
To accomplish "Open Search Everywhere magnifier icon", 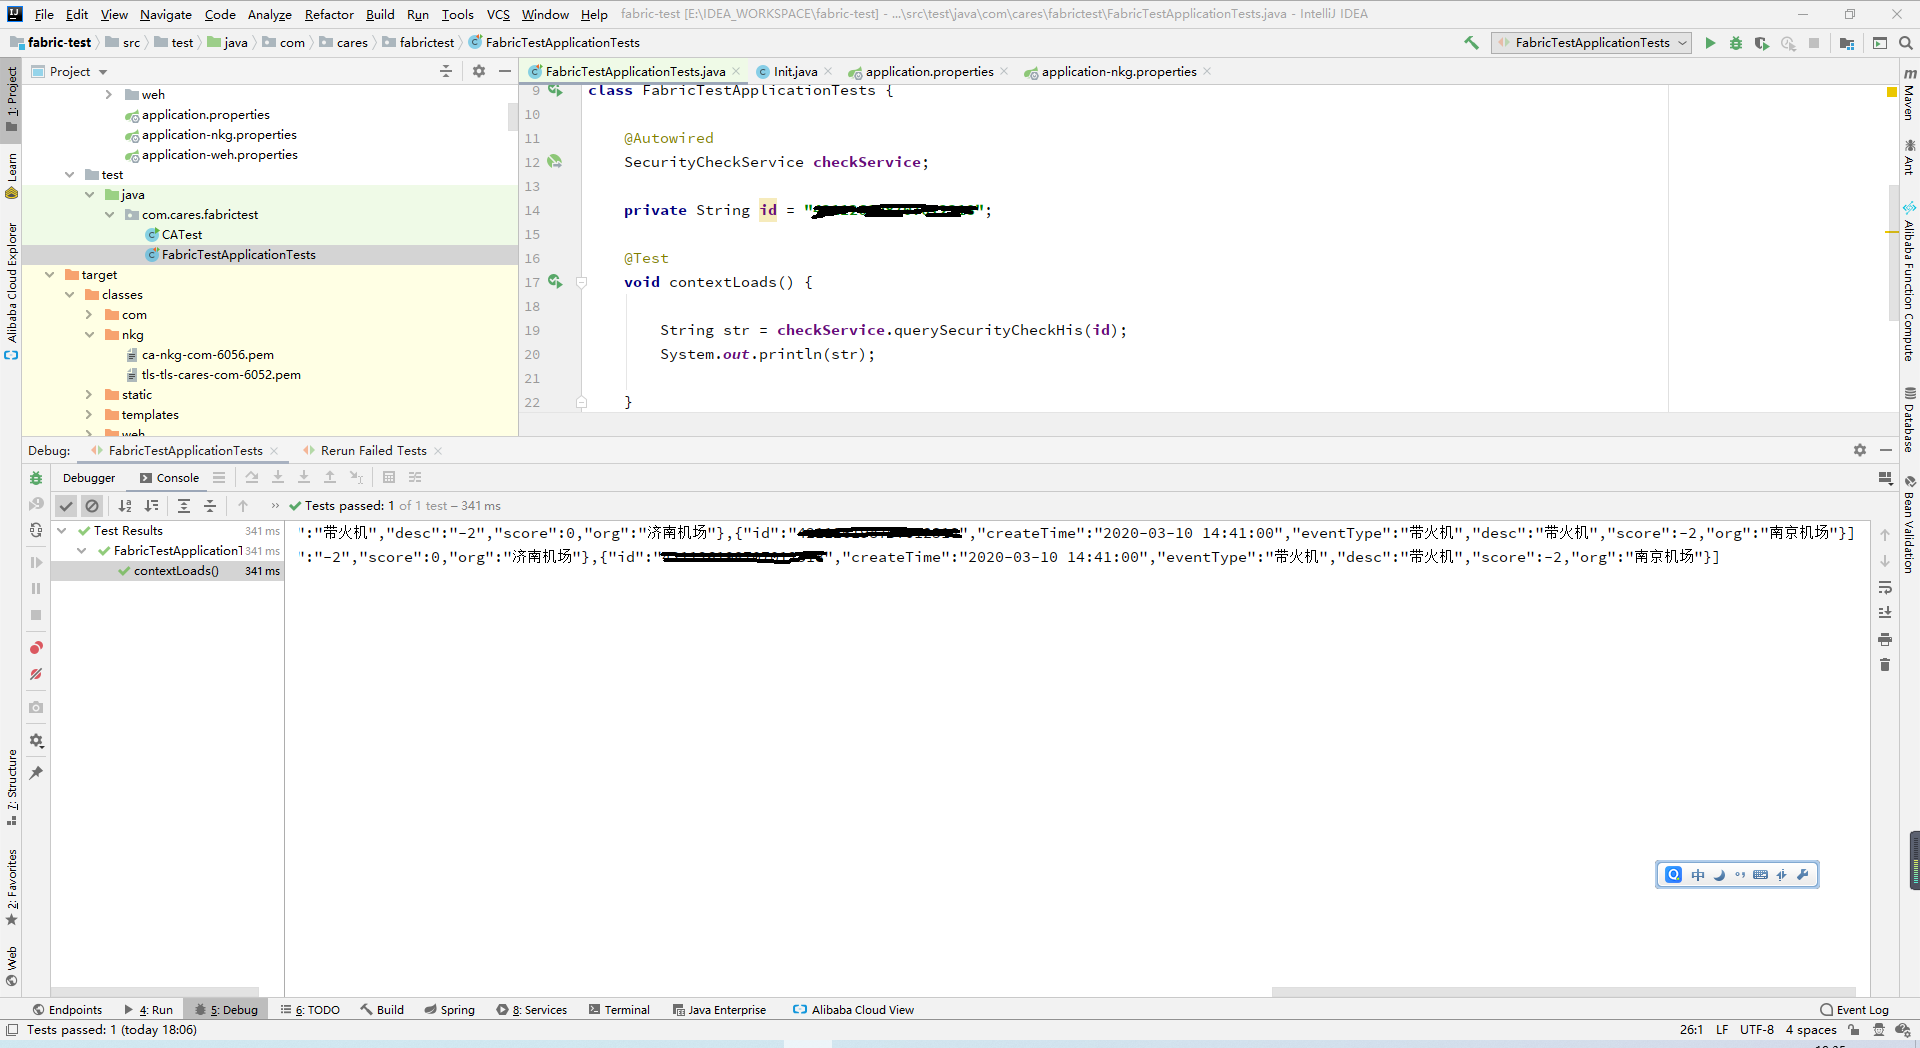I will (x=1906, y=43).
